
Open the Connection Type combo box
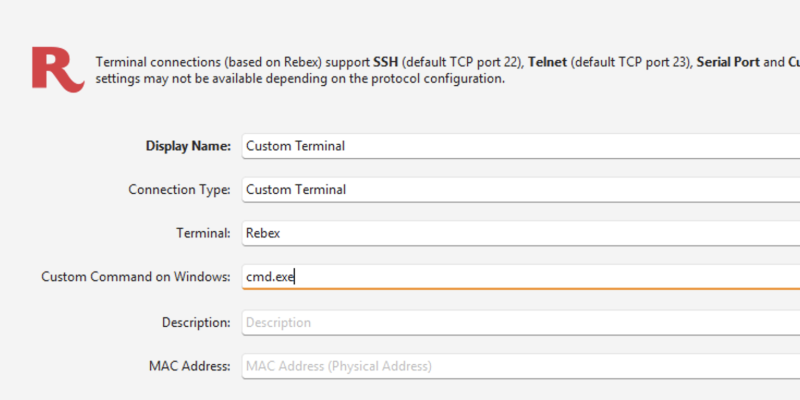click(x=521, y=190)
